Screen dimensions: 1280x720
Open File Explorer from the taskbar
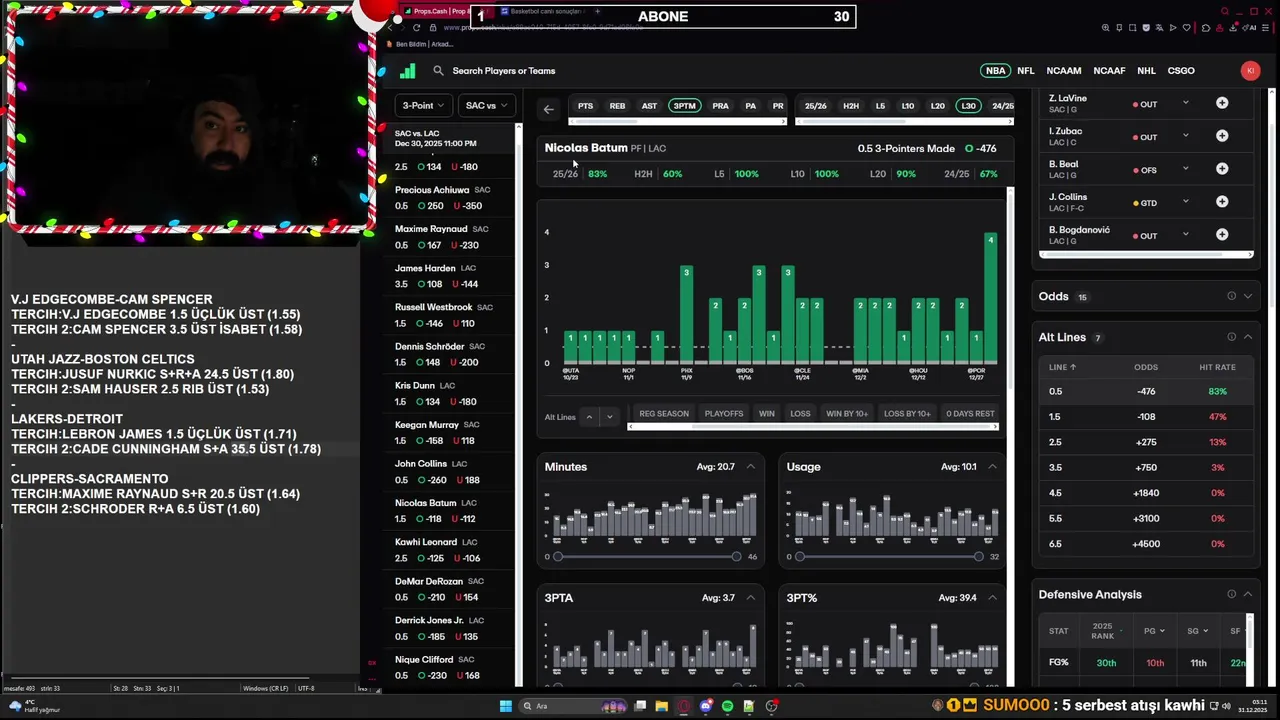(662, 706)
